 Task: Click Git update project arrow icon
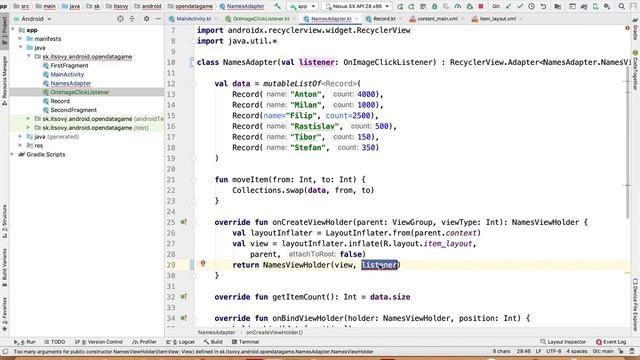[509, 6]
